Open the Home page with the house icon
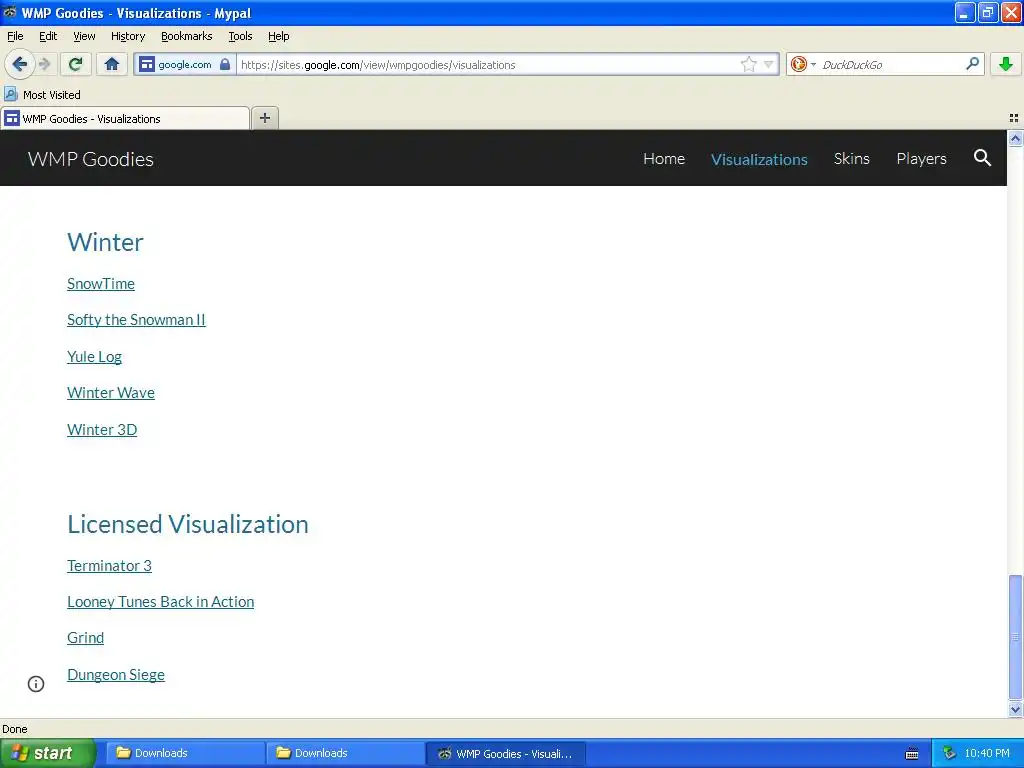 coord(112,64)
